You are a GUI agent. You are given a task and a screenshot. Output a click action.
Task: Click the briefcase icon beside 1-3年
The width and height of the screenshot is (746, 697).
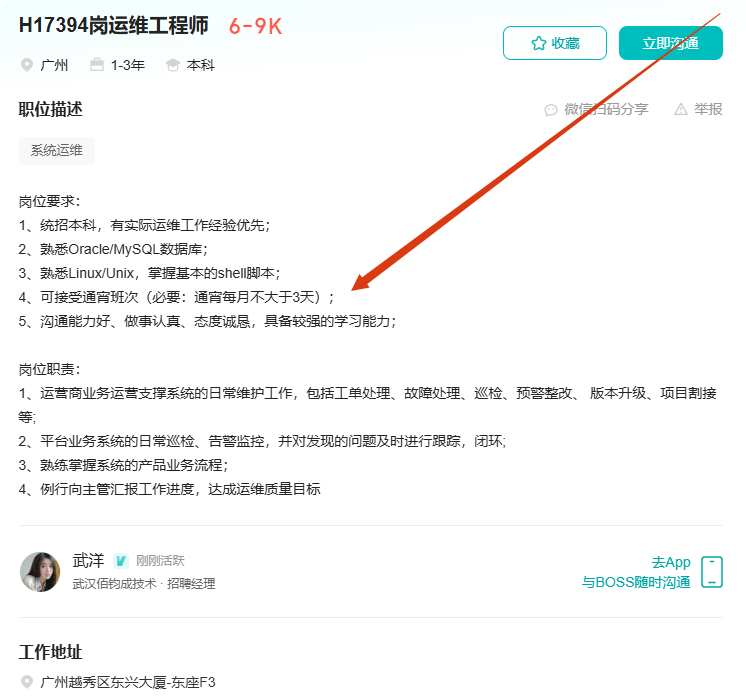click(97, 65)
